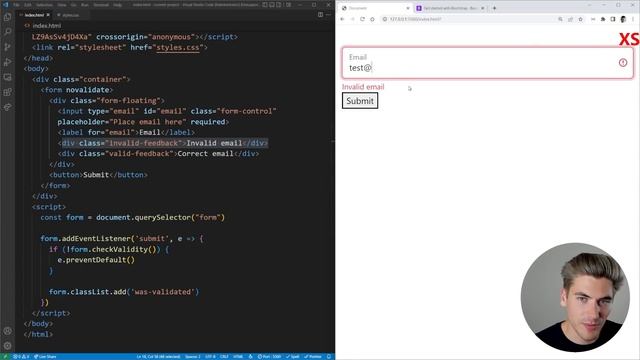Screen dimensions: 640x360
Task: Open the notifications bell in status bar
Action: coord(329,356)
